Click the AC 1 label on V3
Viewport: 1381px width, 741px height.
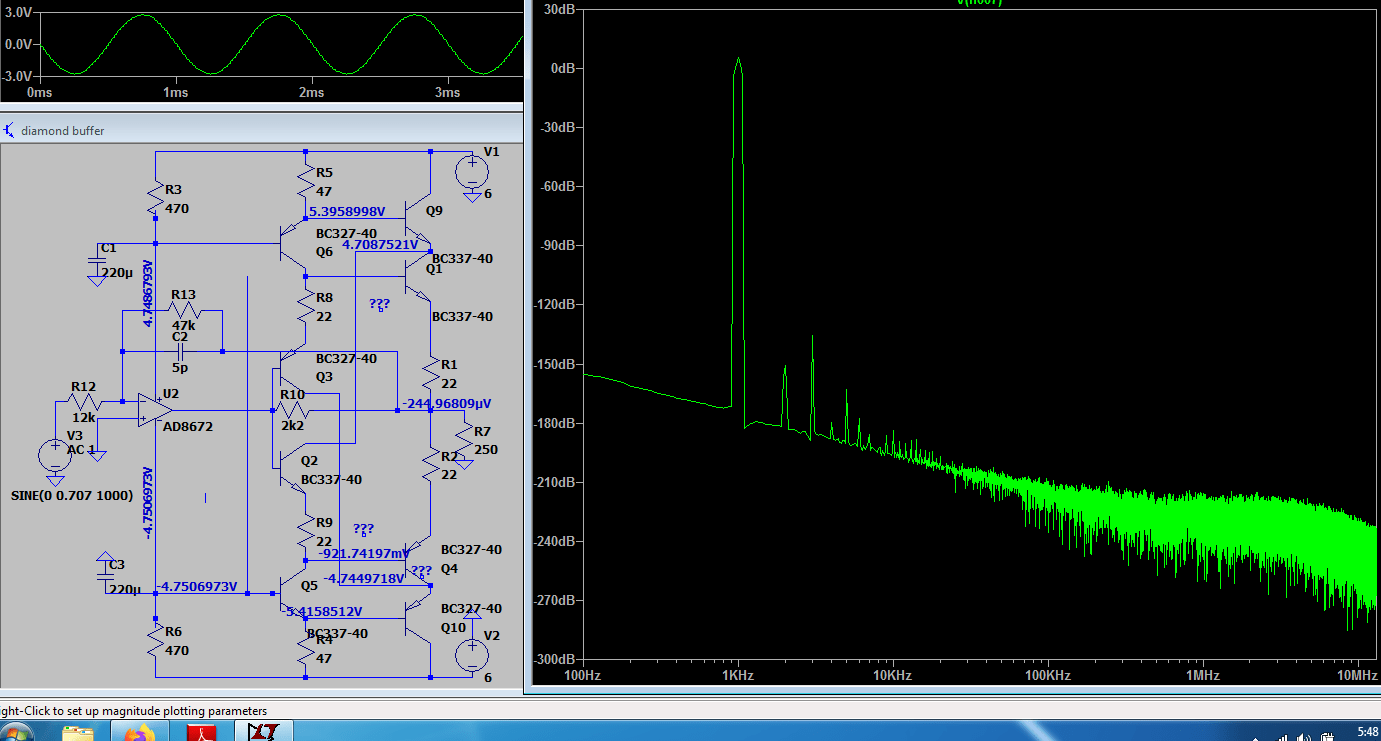(x=81, y=449)
